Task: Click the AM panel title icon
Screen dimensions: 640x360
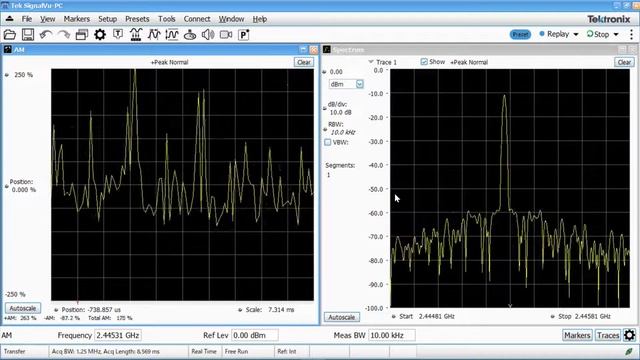Action: (x=8, y=50)
